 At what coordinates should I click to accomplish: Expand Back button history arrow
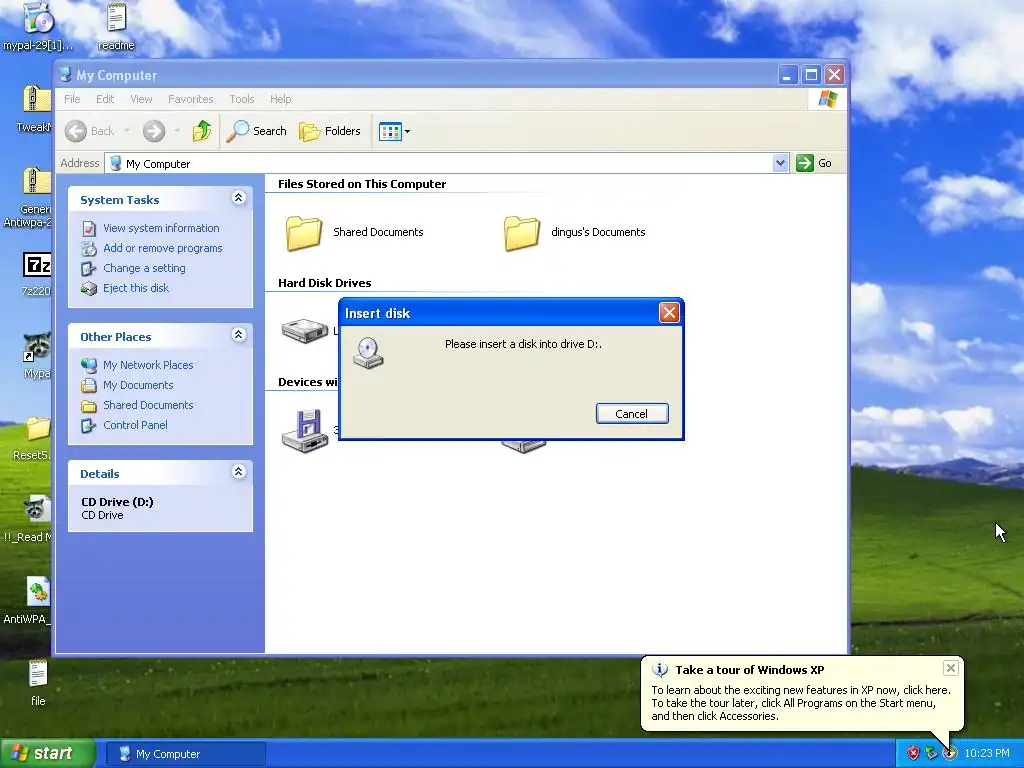[x=127, y=131]
